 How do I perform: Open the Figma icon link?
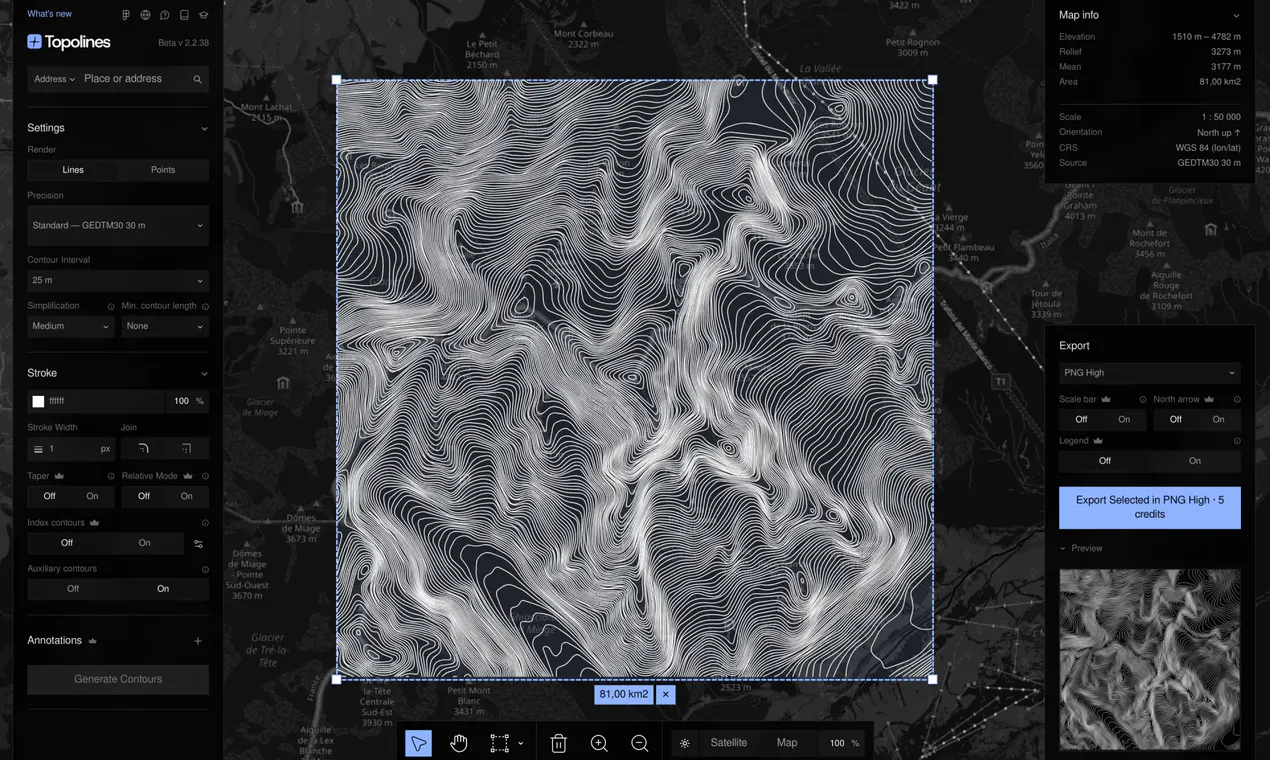point(126,15)
